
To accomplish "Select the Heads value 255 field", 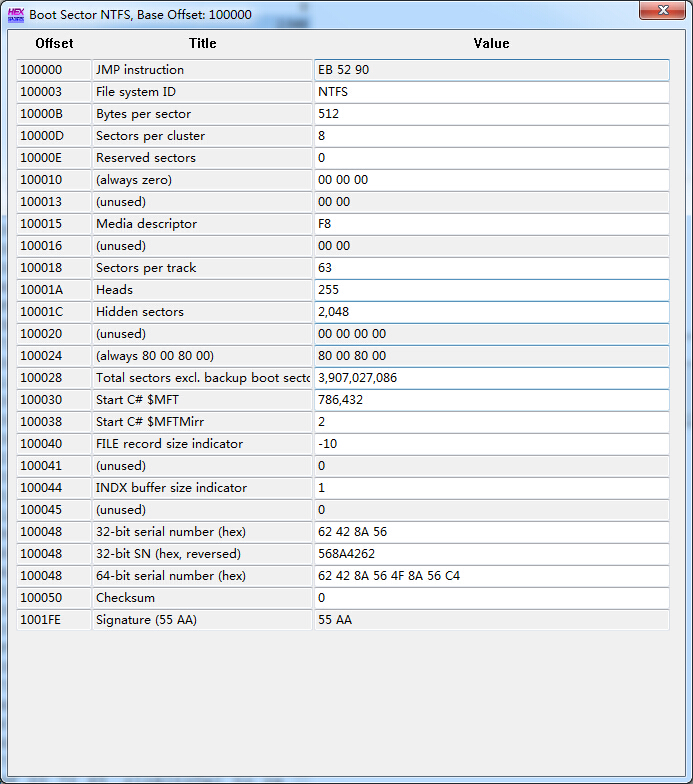I will point(491,290).
